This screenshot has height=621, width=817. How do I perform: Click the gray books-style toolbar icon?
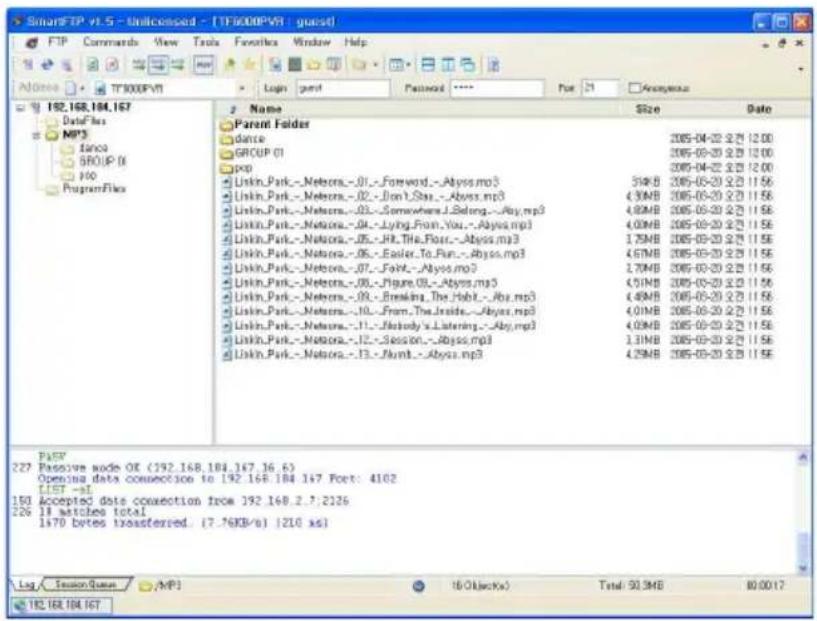coord(333,65)
